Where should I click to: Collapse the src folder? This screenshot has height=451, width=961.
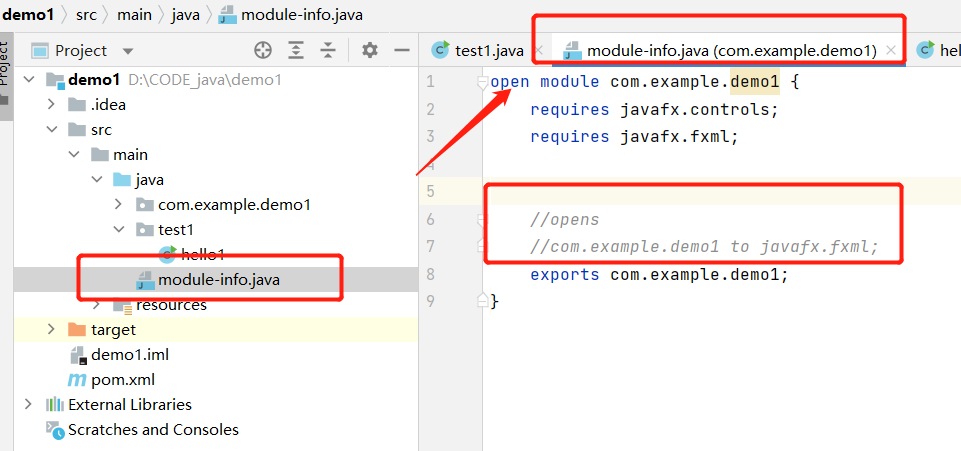coord(51,129)
